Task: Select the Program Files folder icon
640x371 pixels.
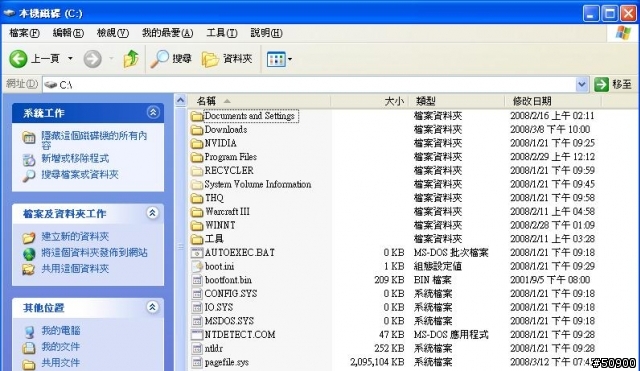Action: click(197, 157)
